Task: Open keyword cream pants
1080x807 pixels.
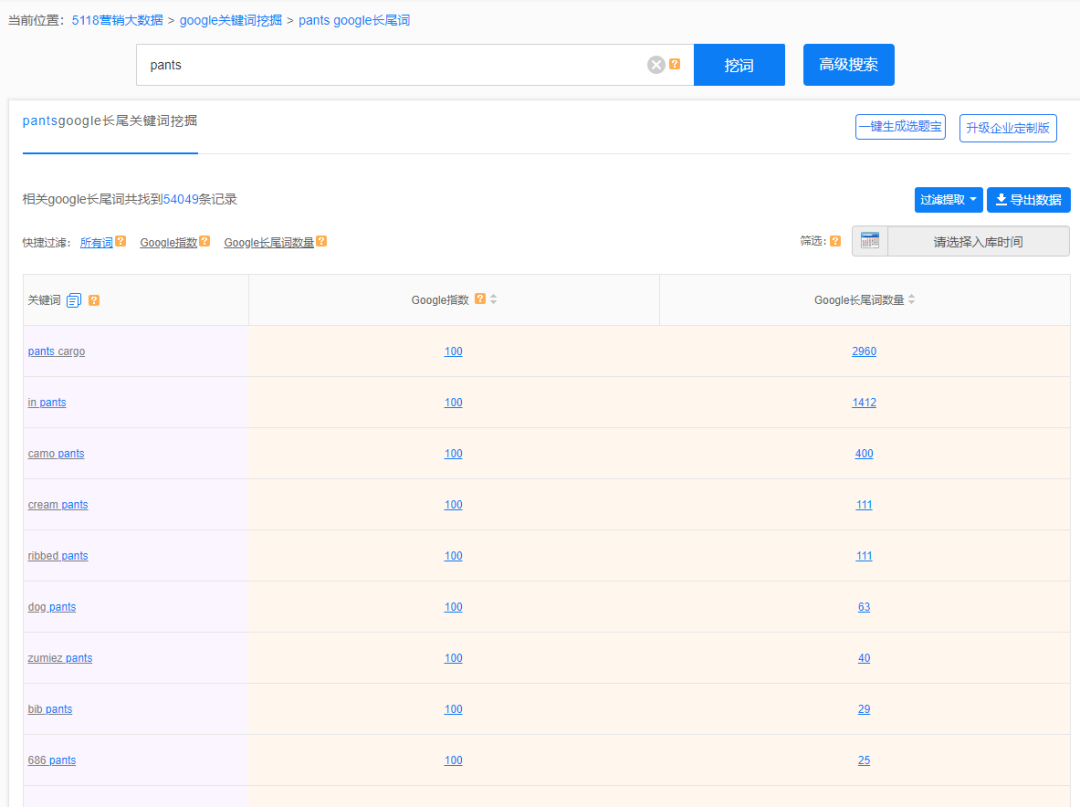Action: (58, 505)
